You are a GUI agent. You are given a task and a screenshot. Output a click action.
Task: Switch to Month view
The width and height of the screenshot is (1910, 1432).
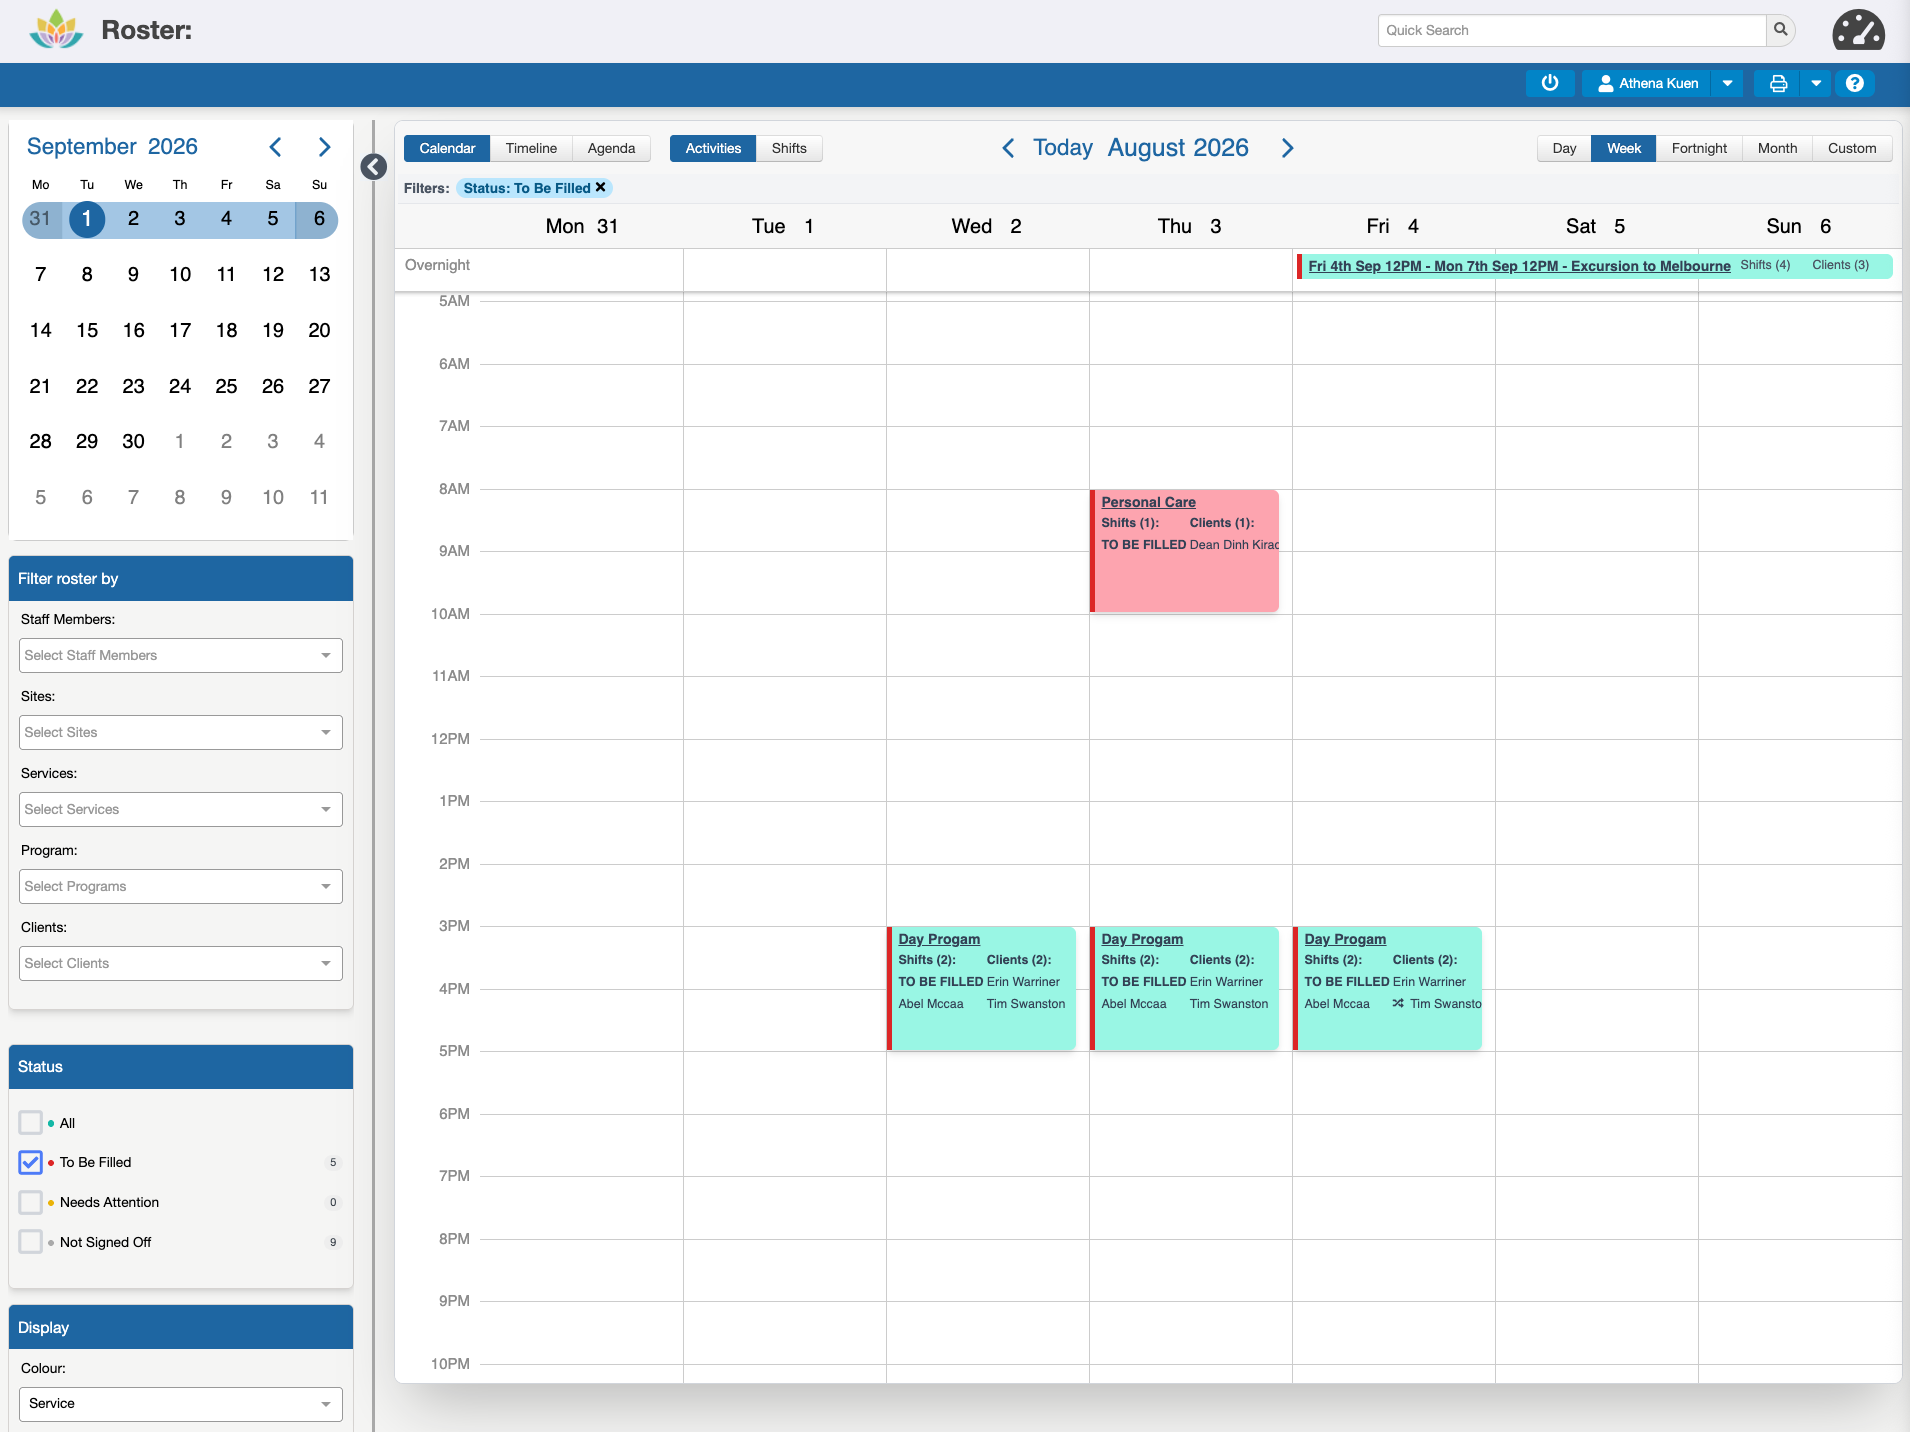(1777, 148)
